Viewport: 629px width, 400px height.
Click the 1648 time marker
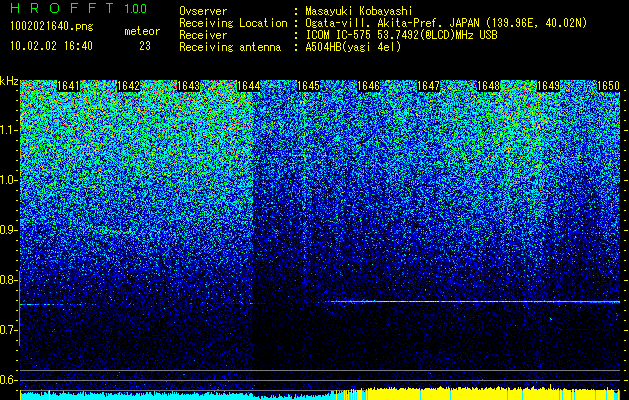489,86
